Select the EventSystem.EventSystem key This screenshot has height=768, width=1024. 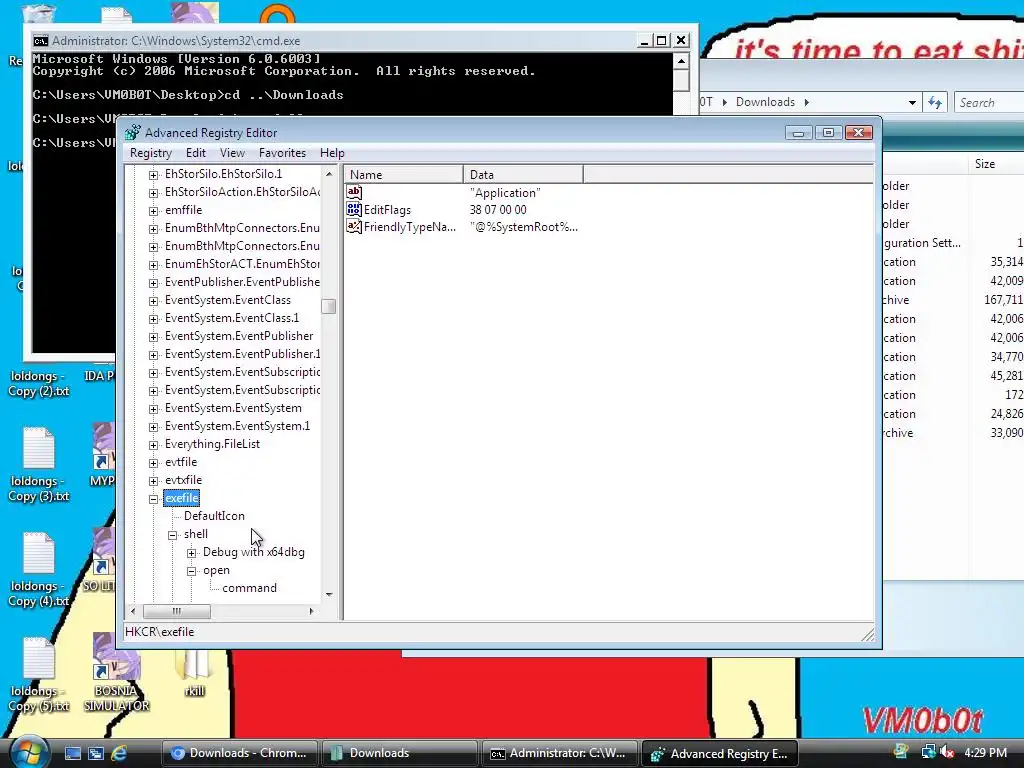233,408
